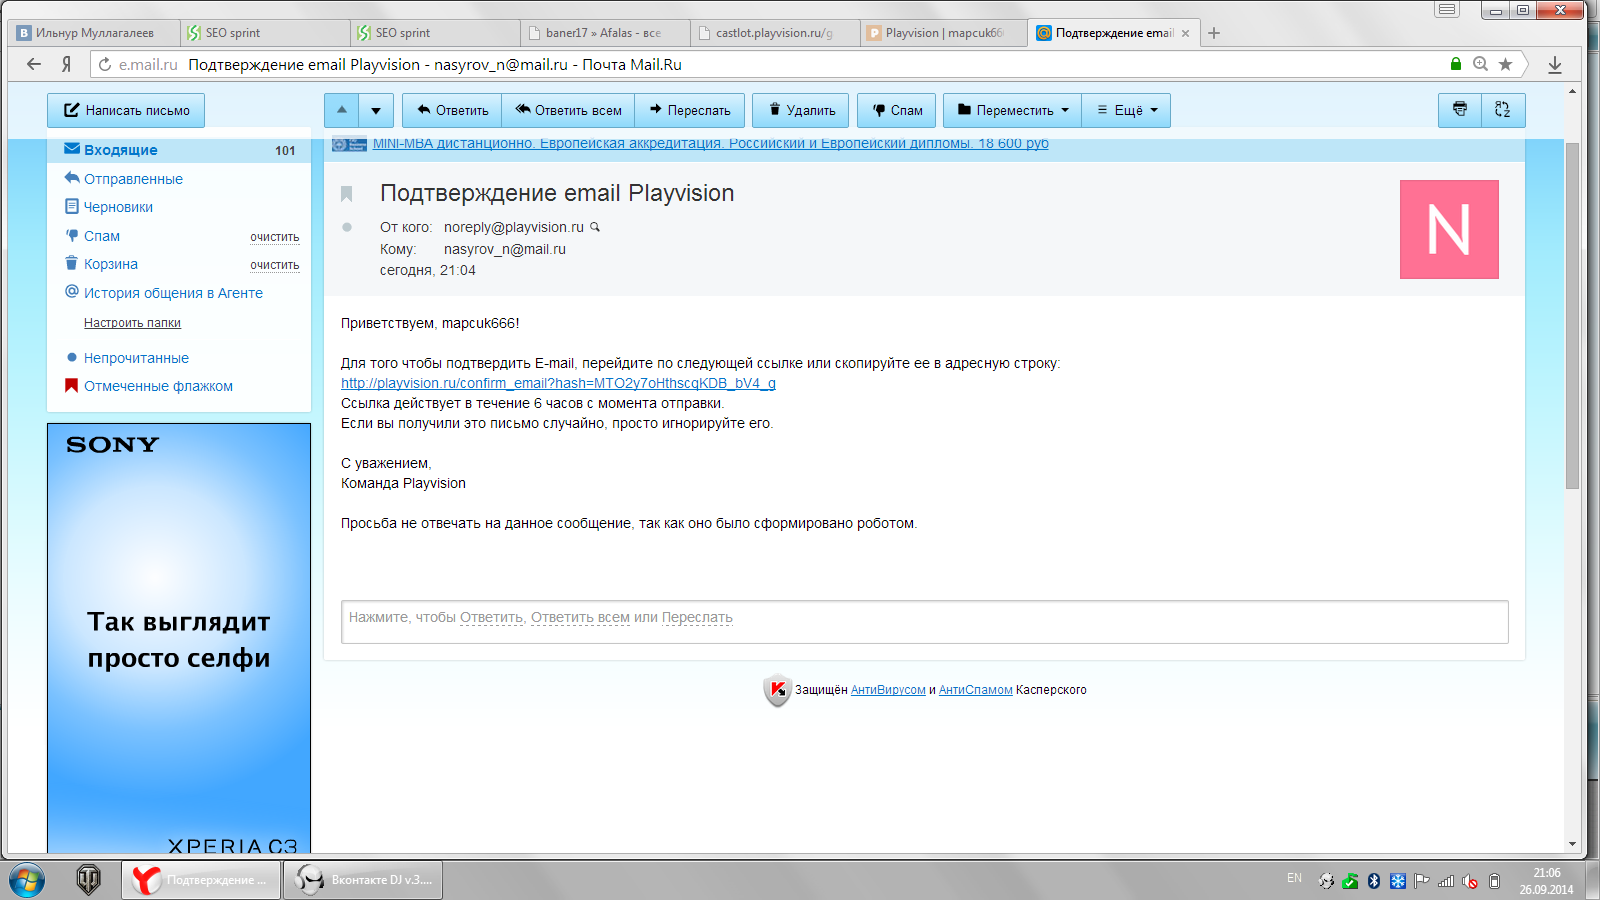The height and width of the screenshot is (900, 1600).
Task: Click the zoom magnifier icon in address bar
Action: click(1481, 64)
